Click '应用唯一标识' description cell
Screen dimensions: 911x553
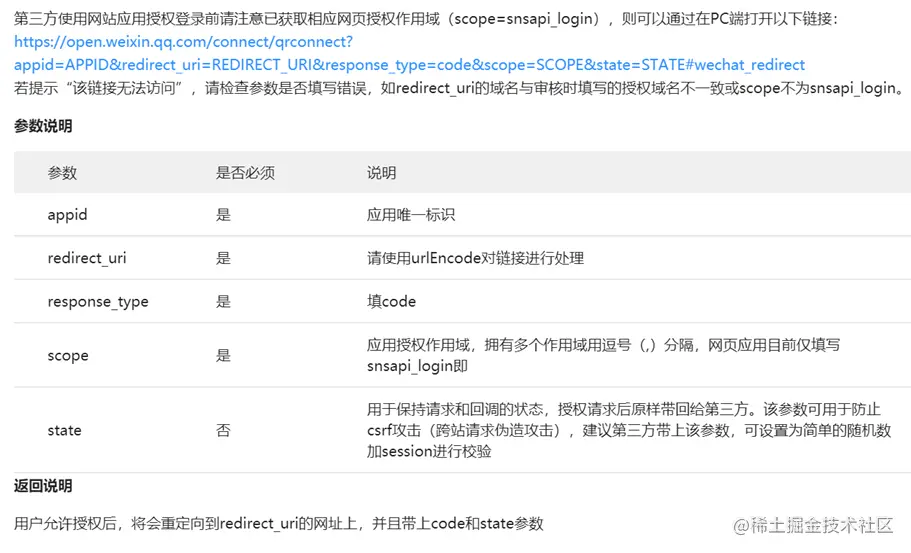pyautogui.click(x=411, y=215)
